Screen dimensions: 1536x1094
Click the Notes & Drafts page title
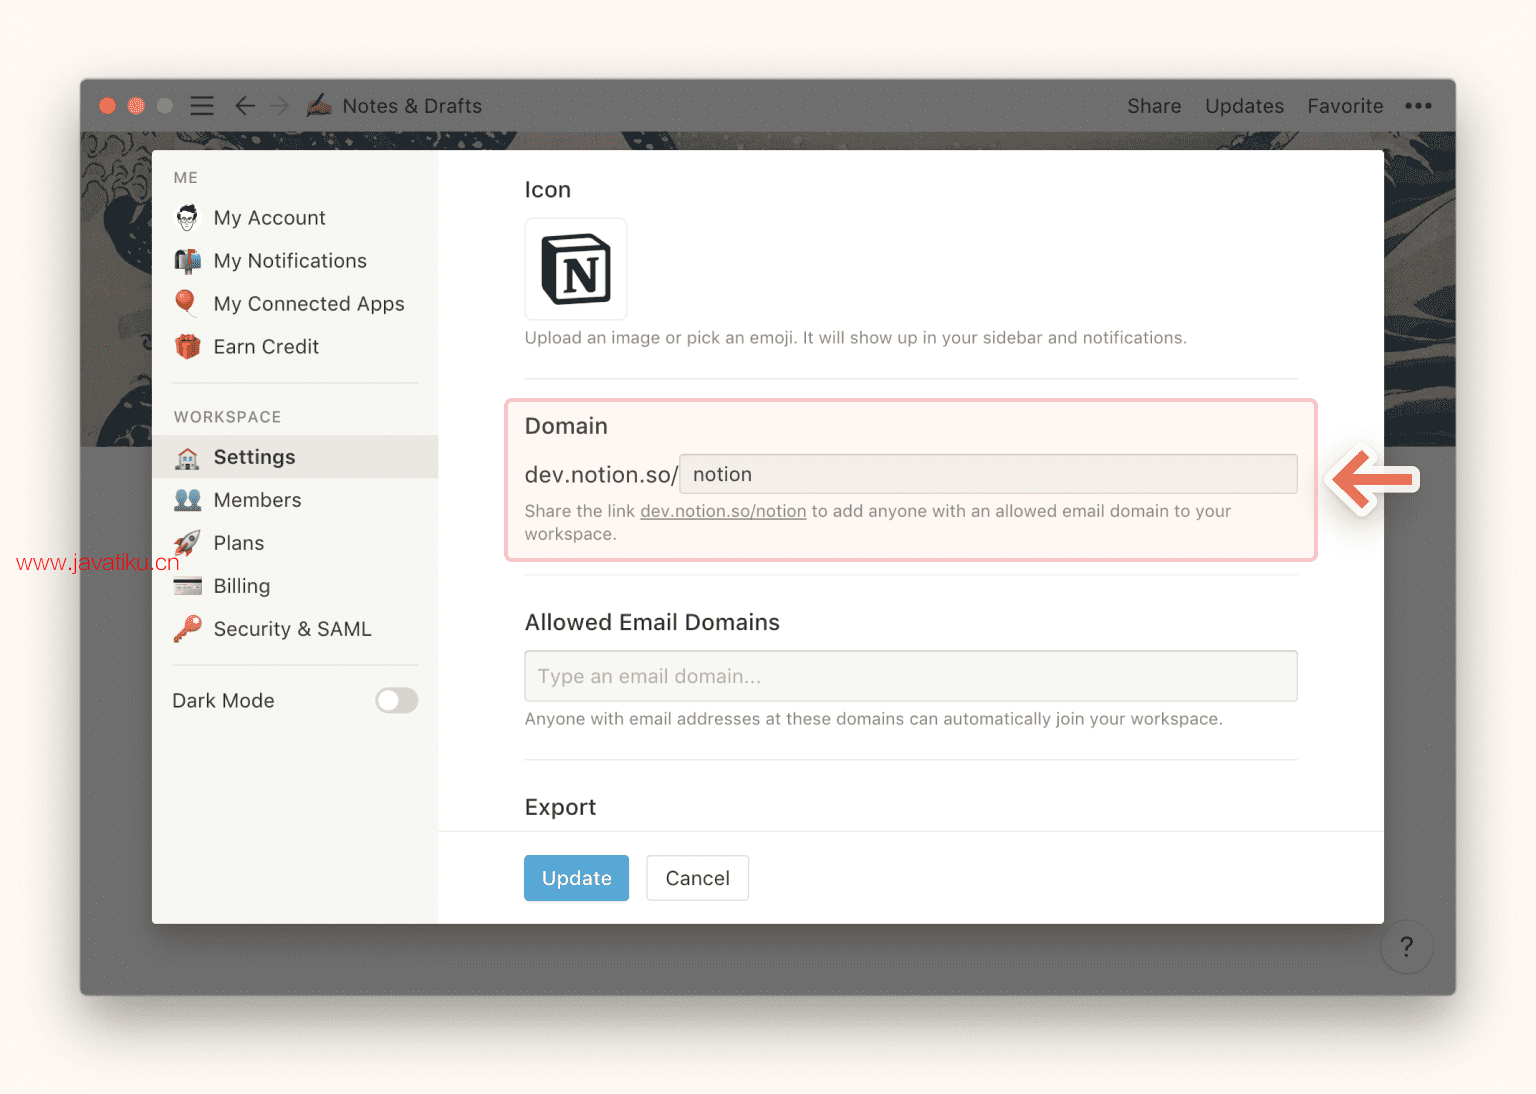pyautogui.click(x=412, y=106)
